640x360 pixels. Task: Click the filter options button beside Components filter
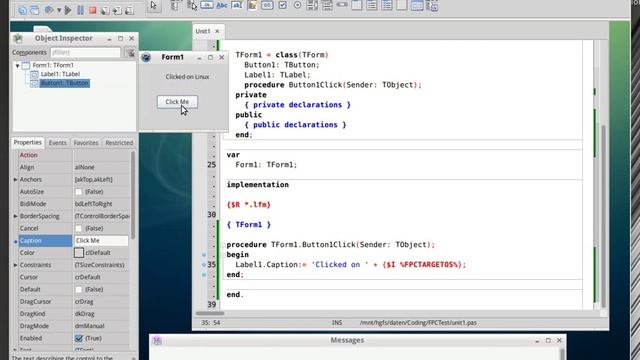tap(130, 53)
